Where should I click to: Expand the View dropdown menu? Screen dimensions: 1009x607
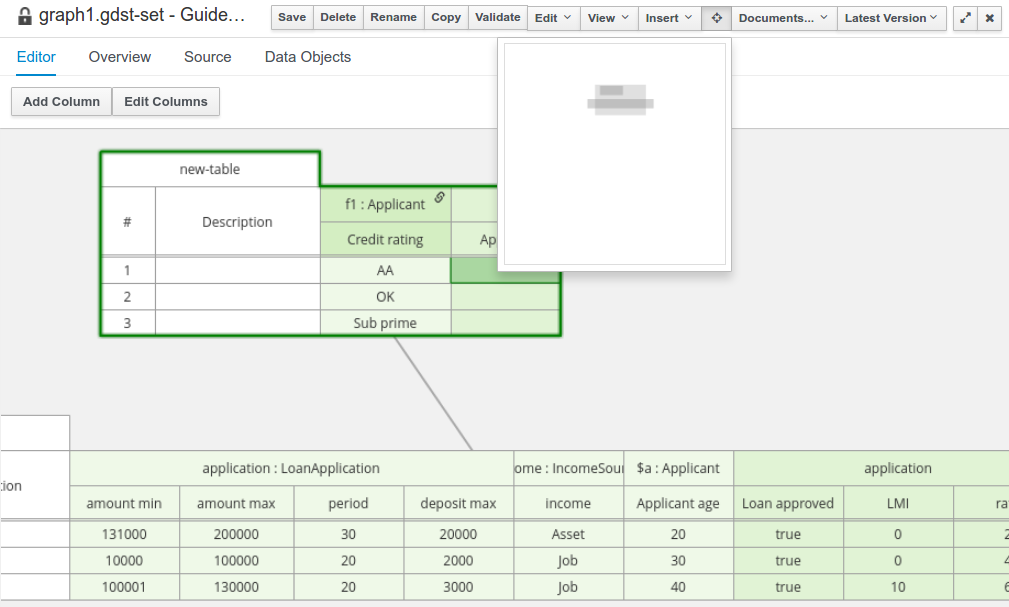[x=609, y=18]
